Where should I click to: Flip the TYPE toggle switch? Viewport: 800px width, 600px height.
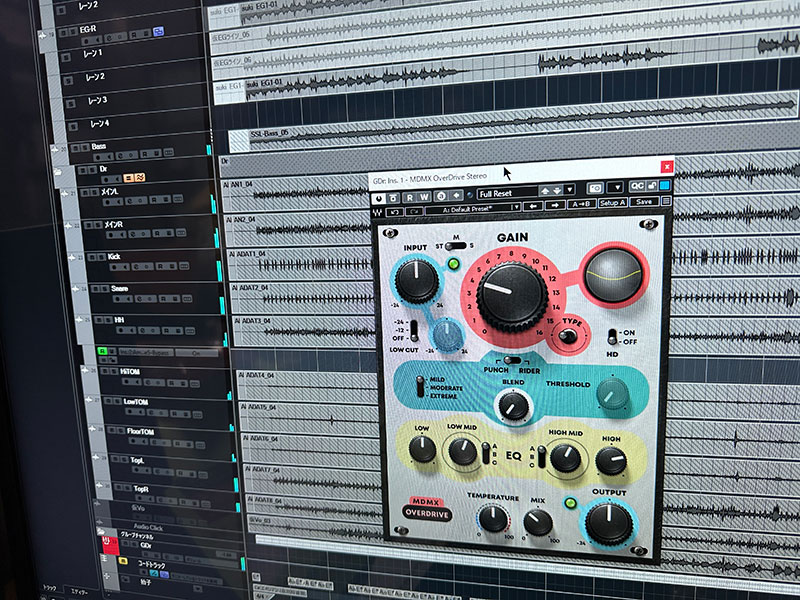coord(567,336)
